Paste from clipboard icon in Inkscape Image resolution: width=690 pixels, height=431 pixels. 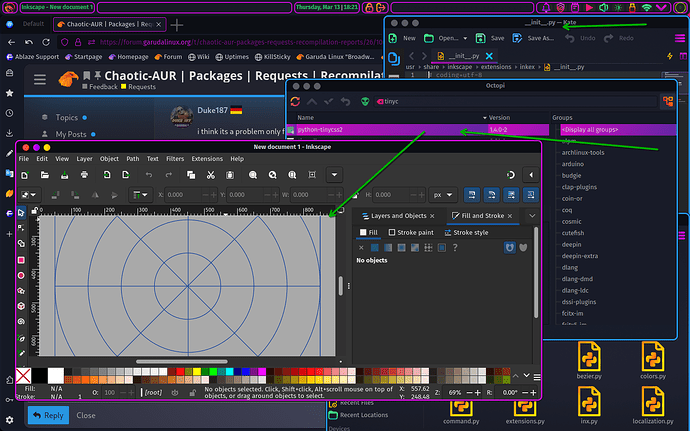point(230,175)
